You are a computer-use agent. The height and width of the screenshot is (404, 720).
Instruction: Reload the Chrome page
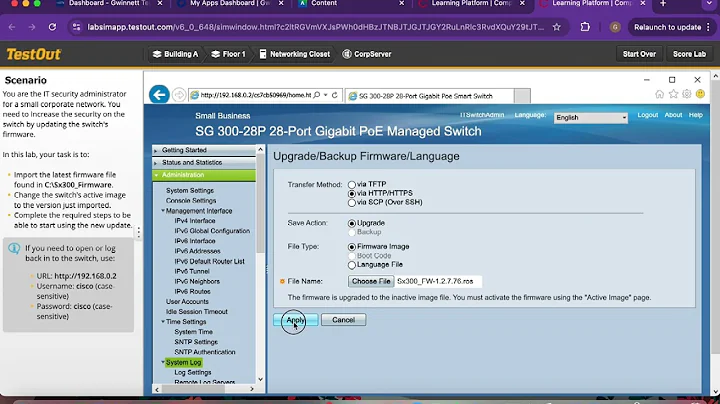pyautogui.click(x=52, y=27)
